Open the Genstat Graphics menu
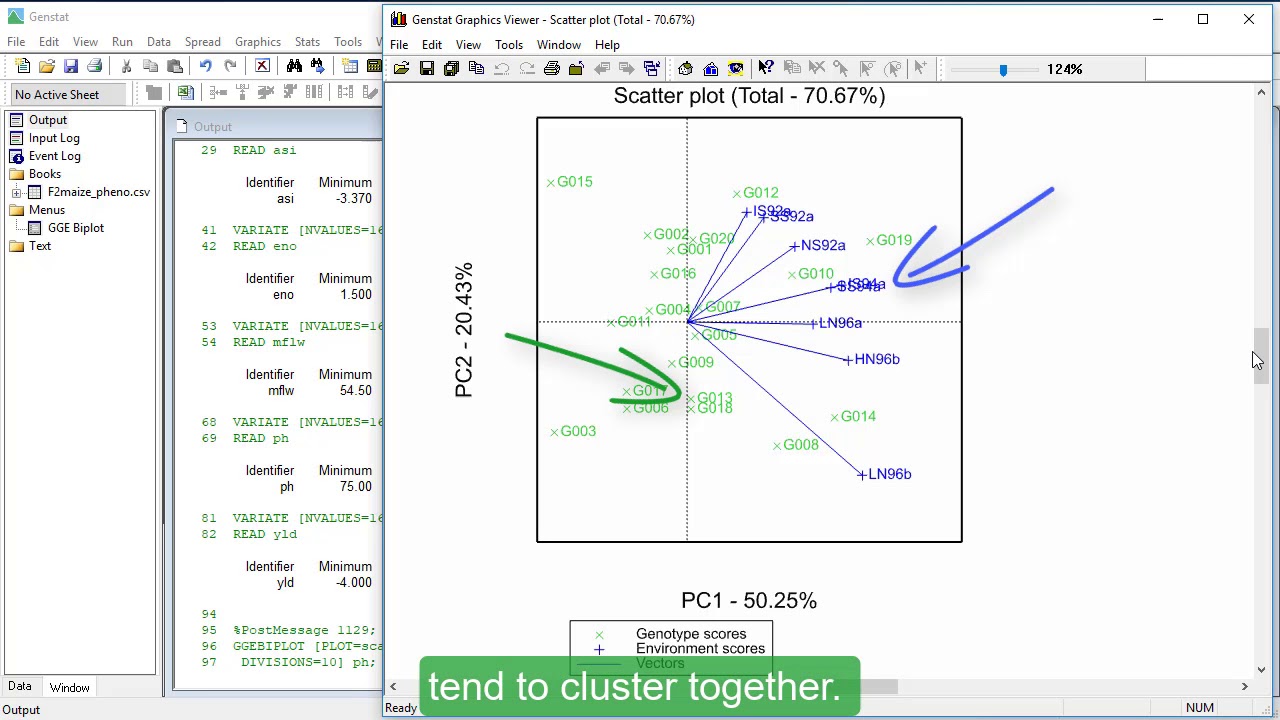This screenshot has height=720, width=1280. tap(258, 42)
